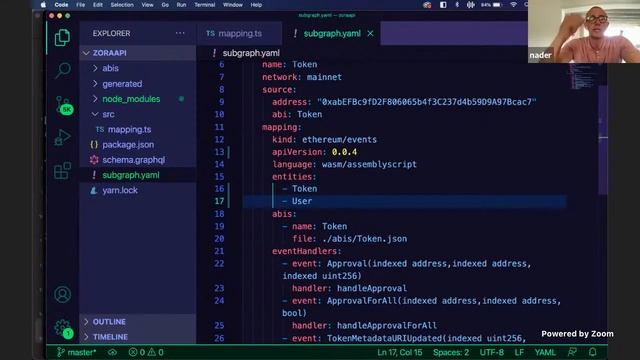Open the Search view icon
640x360 pixels.
point(62,70)
